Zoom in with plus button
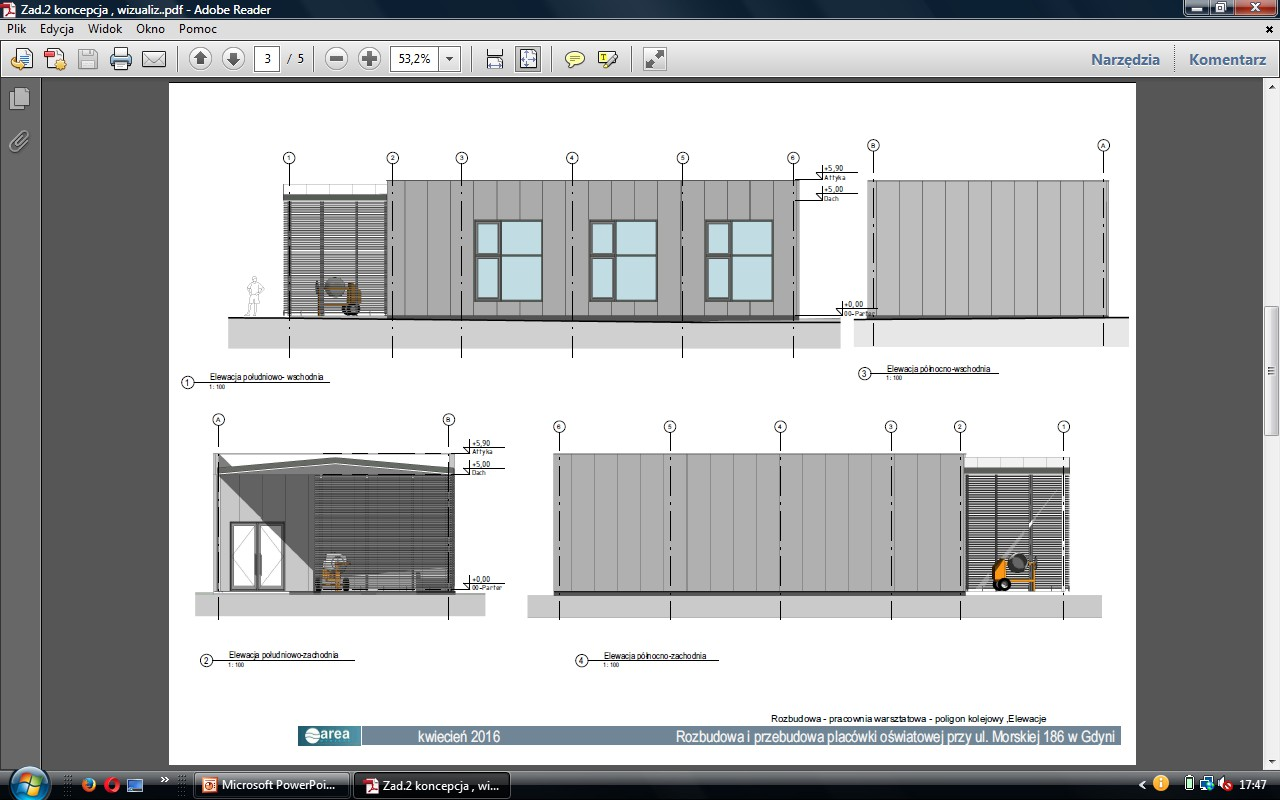Viewport: 1280px width, 800px height. [x=369, y=59]
